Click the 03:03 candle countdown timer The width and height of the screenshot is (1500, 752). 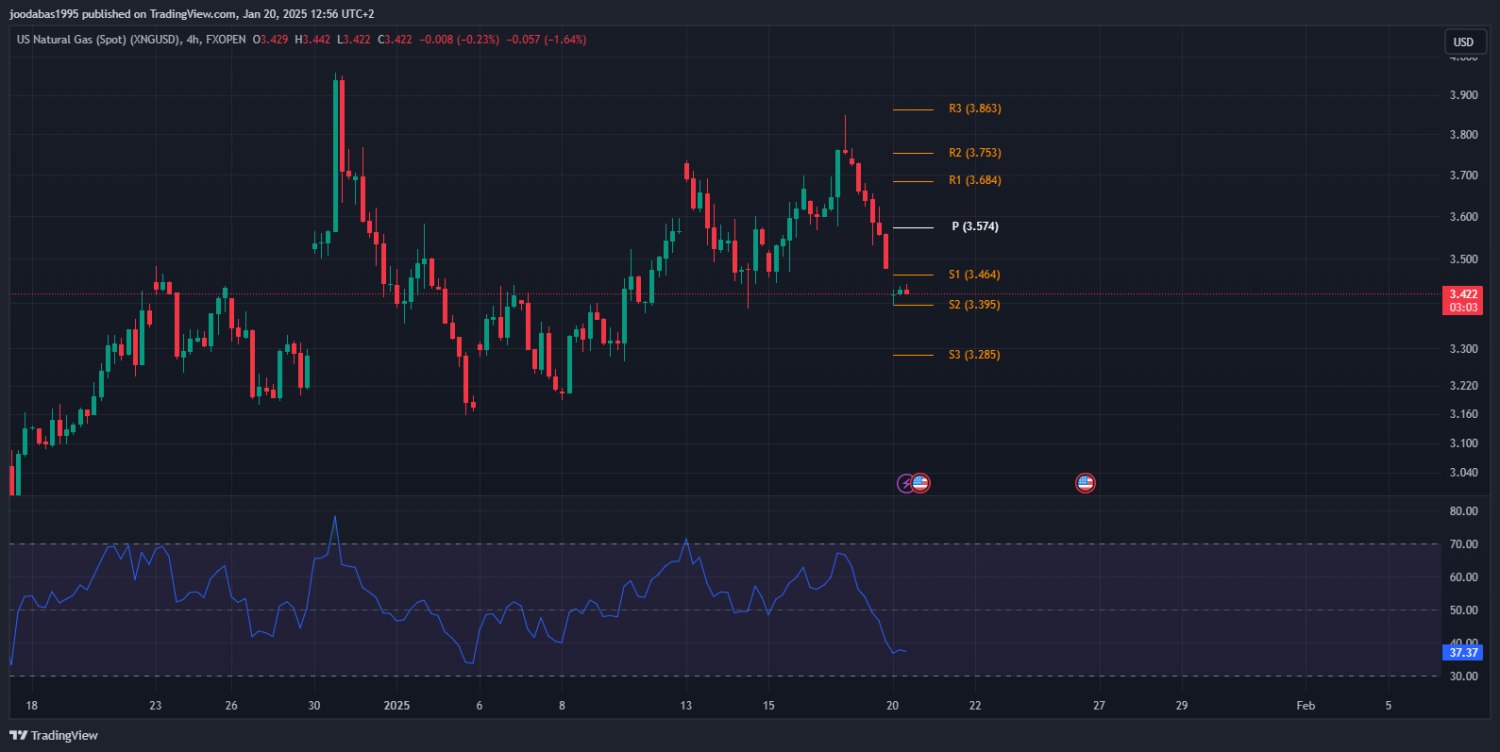[x=1463, y=308]
